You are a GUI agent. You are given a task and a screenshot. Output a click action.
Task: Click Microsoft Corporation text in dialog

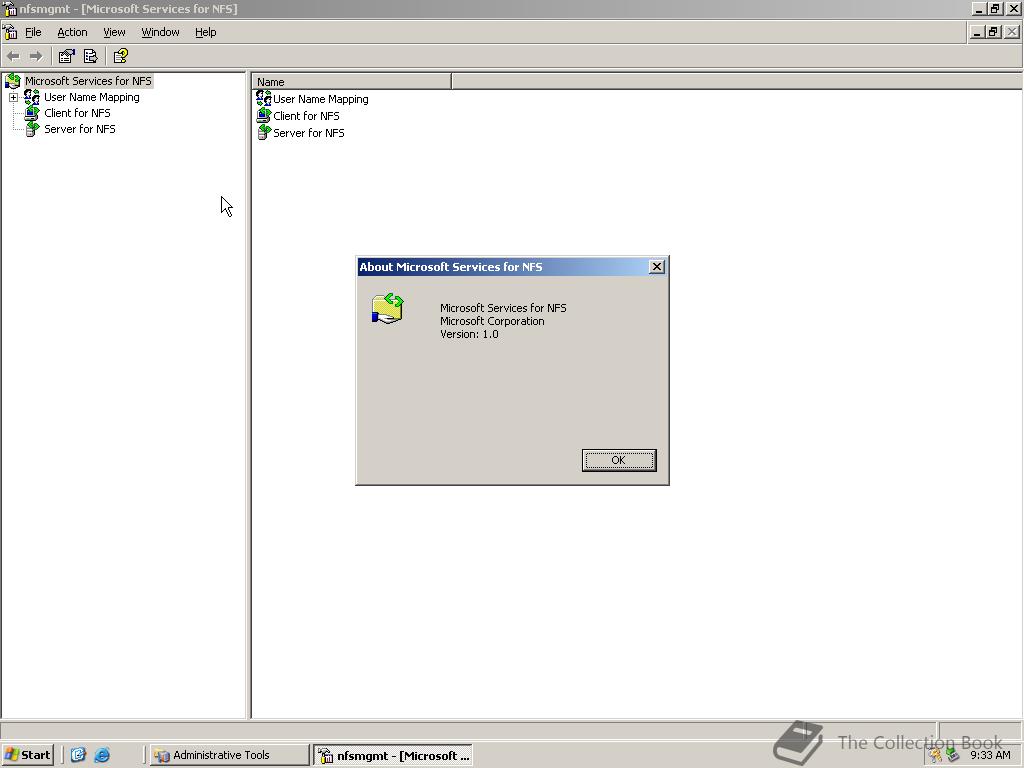pos(492,321)
